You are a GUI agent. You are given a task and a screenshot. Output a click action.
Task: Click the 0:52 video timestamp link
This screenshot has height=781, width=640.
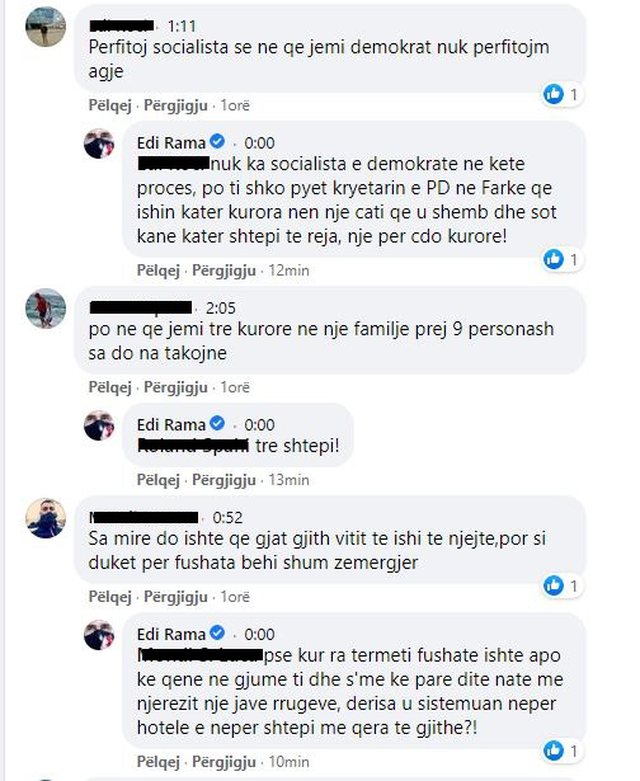point(228,518)
